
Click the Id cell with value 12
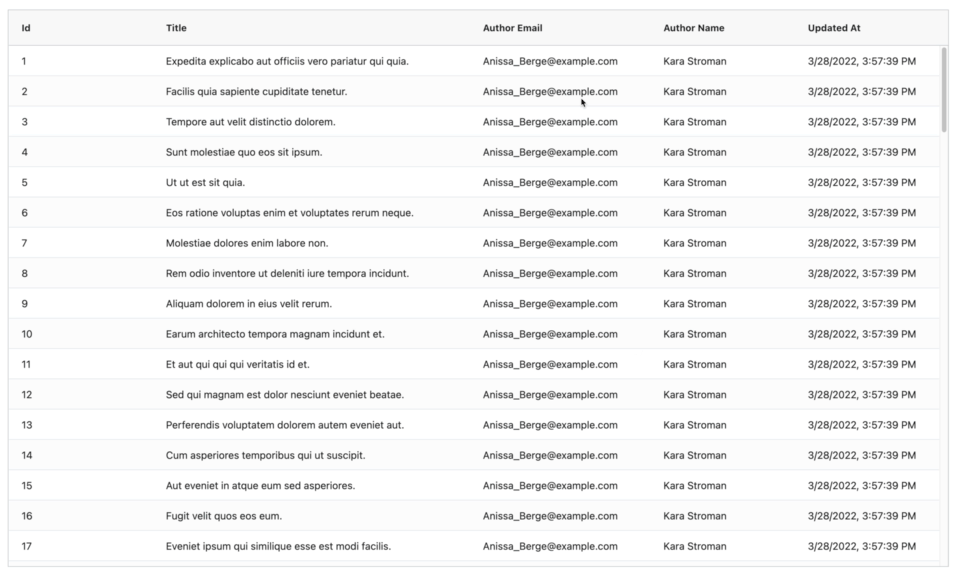click(x=27, y=395)
